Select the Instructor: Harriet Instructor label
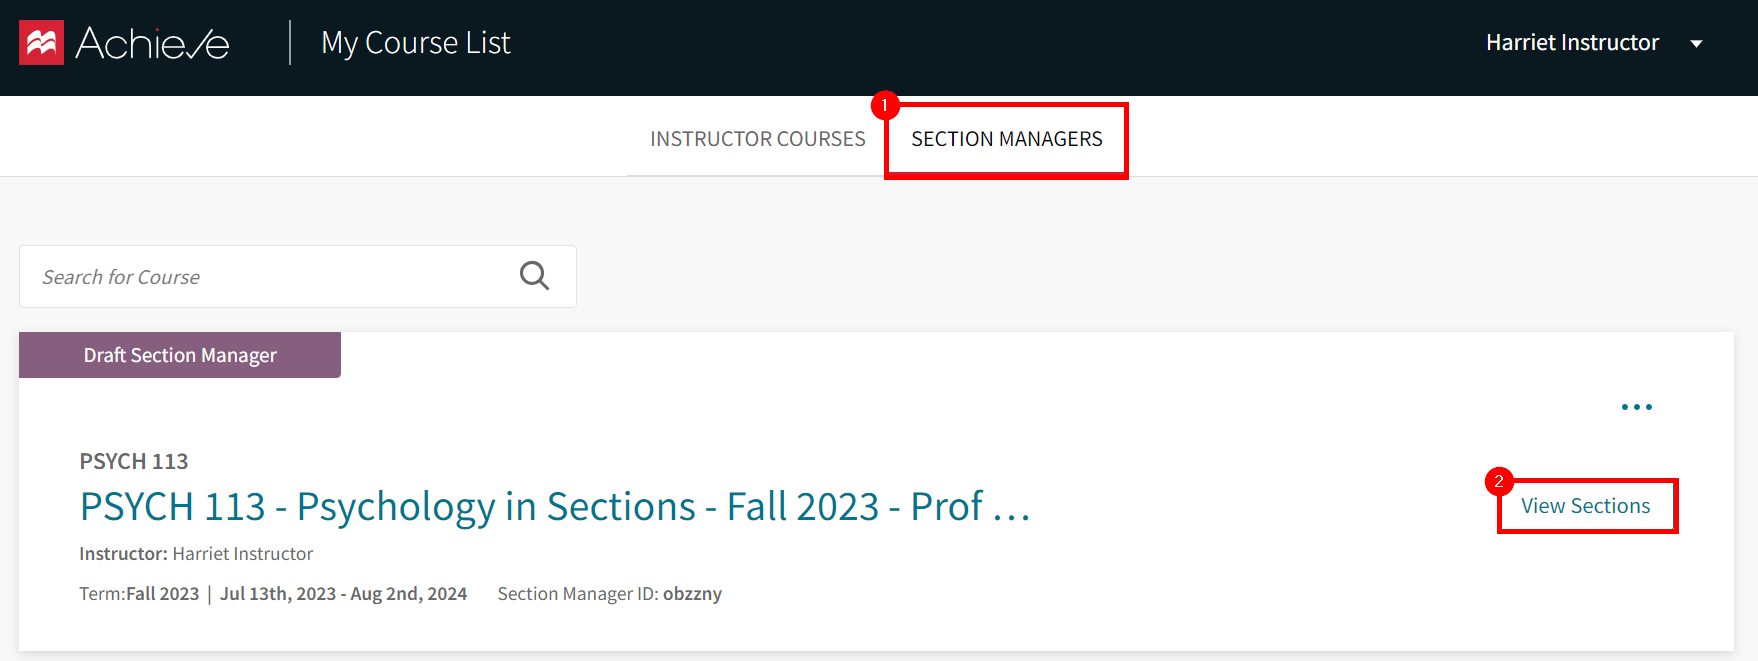The height and width of the screenshot is (661, 1758). pyautogui.click(x=196, y=553)
